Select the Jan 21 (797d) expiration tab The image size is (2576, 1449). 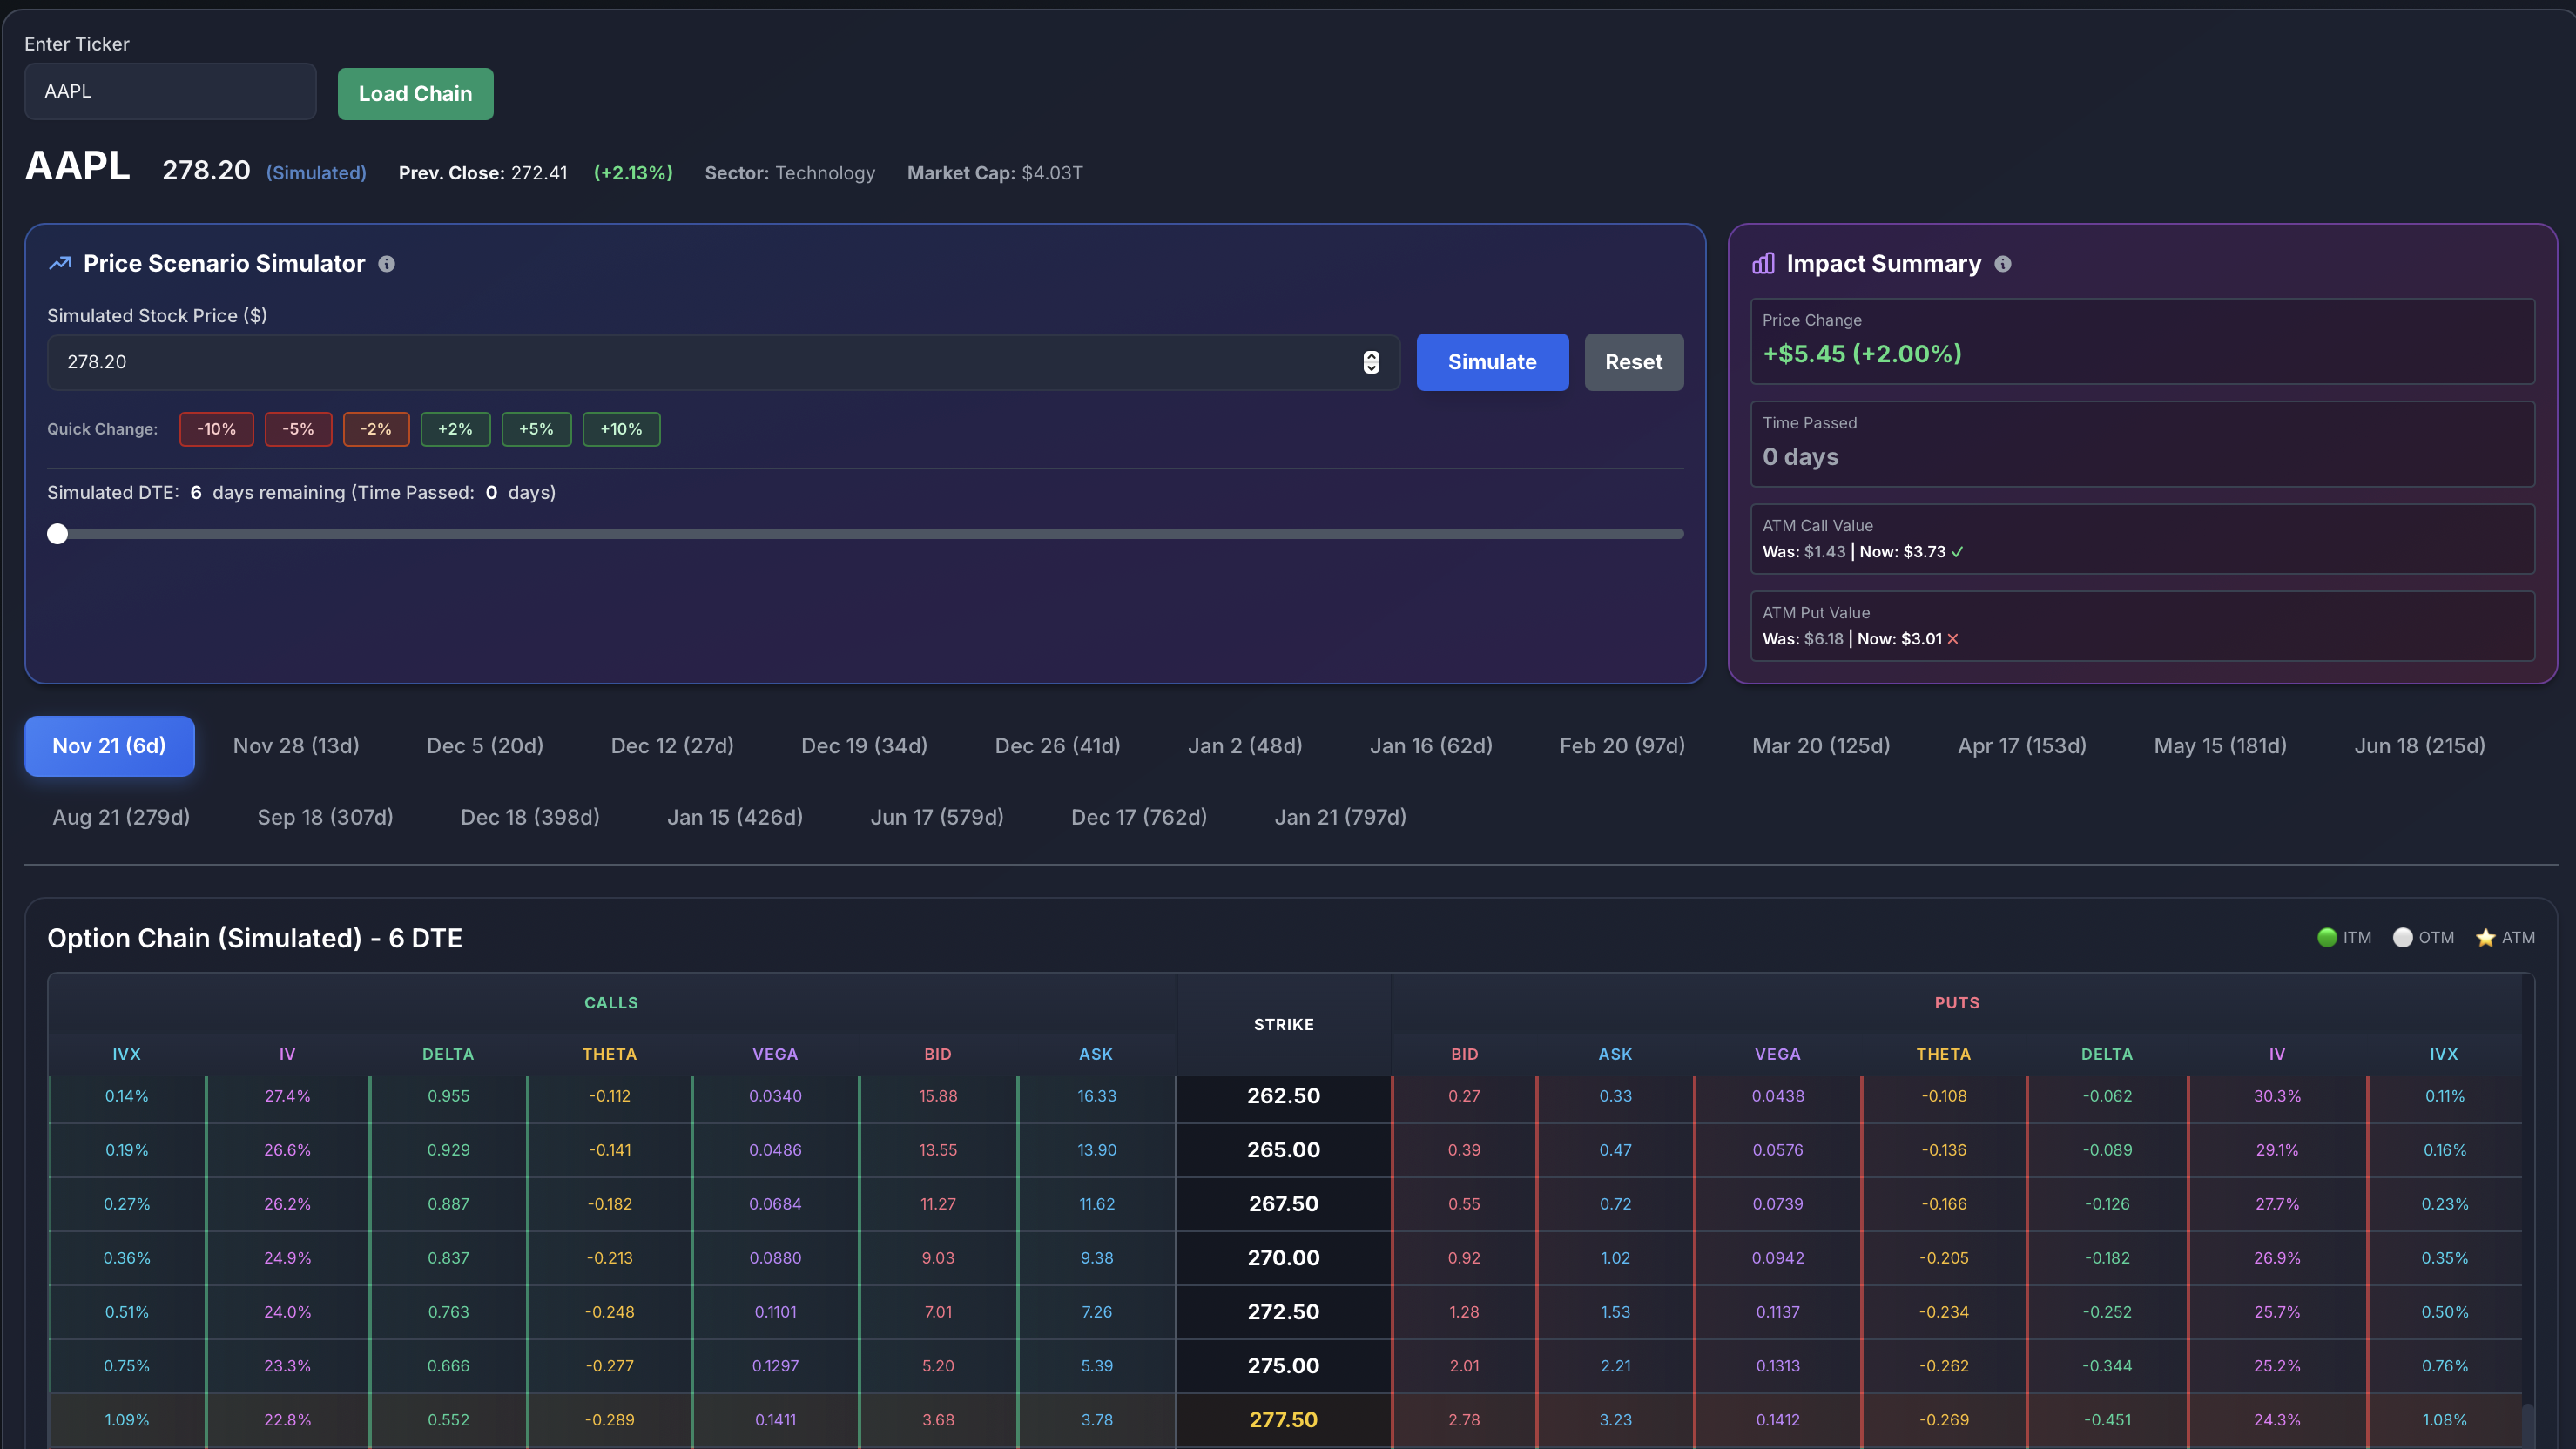pyautogui.click(x=1341, y=816)
